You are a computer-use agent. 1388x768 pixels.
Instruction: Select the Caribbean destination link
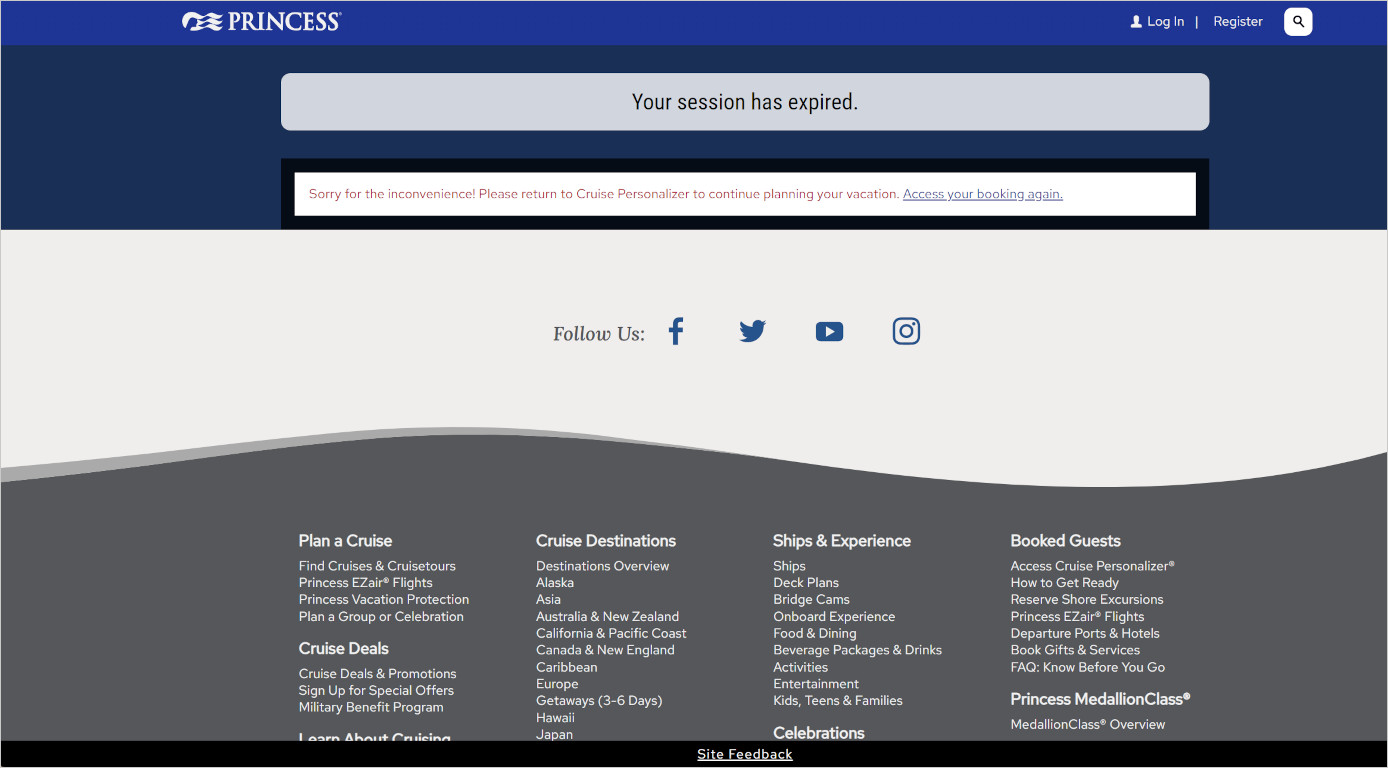567,667
